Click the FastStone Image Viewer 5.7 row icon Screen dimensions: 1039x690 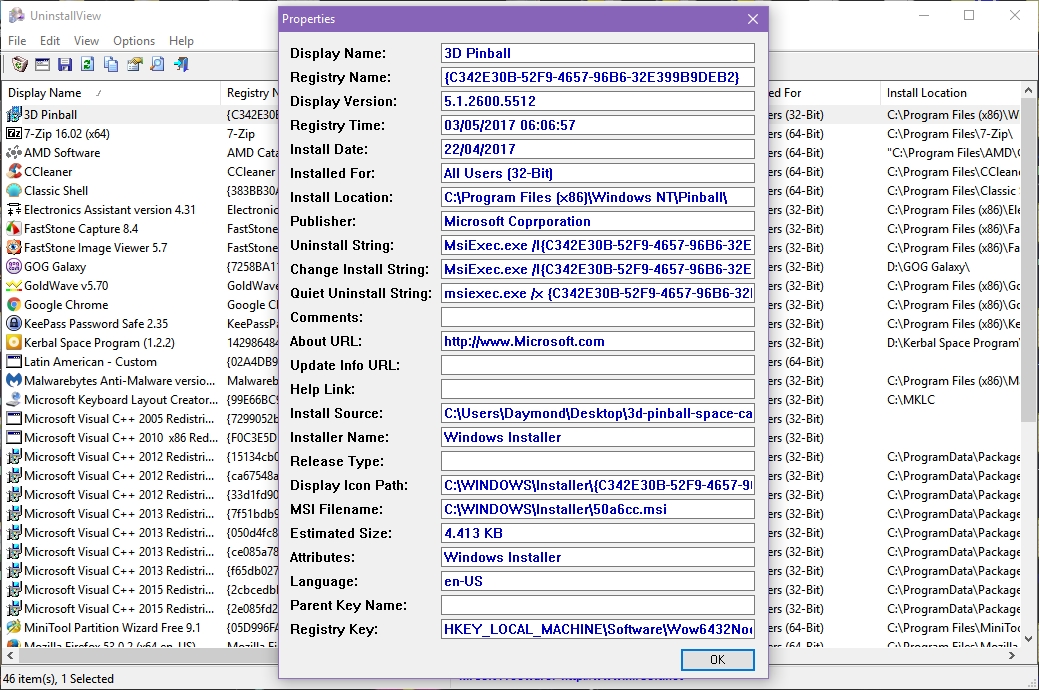(x=14, y=248)
